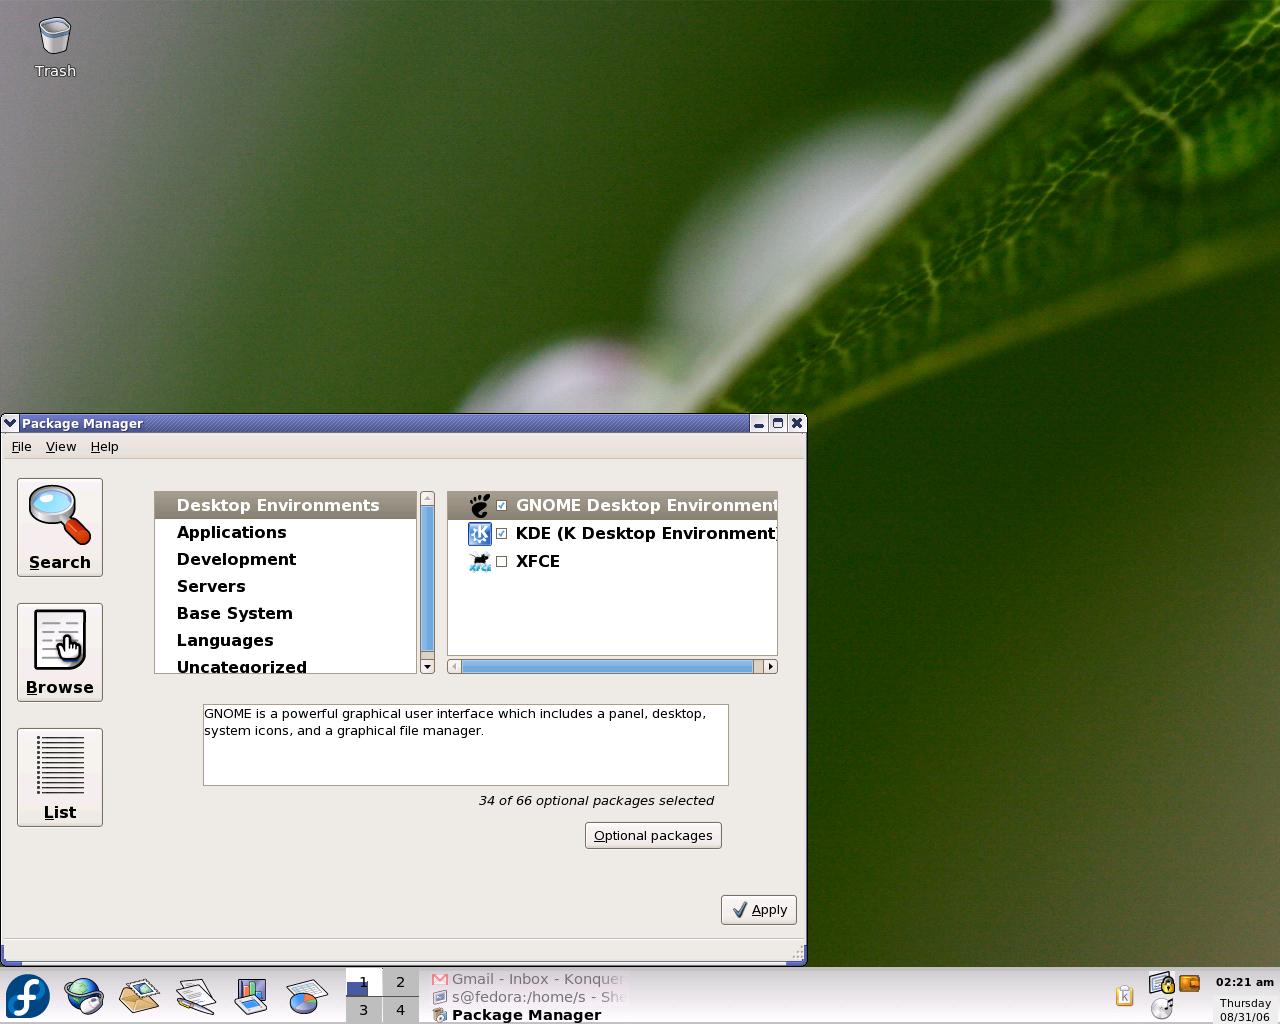Open the Search view via magnifier icon

(x=60, y=527)
